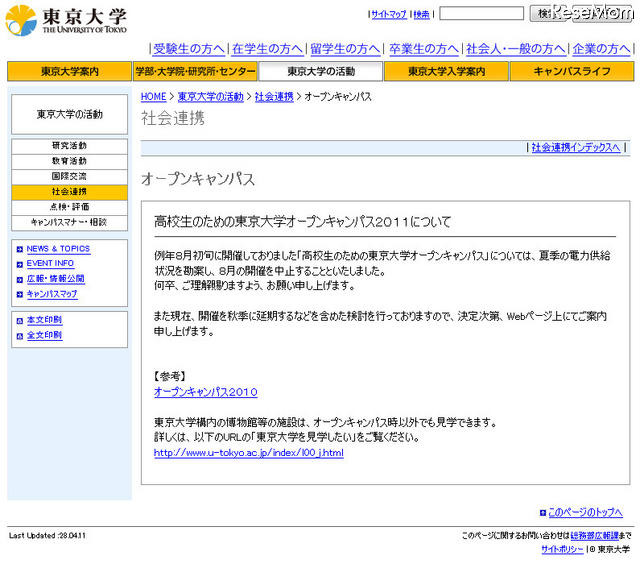The width and height of the screenshot is (640, 564).
Task: Open the オープンキャンパス2010 reference link
Action: tap(206, 392)
